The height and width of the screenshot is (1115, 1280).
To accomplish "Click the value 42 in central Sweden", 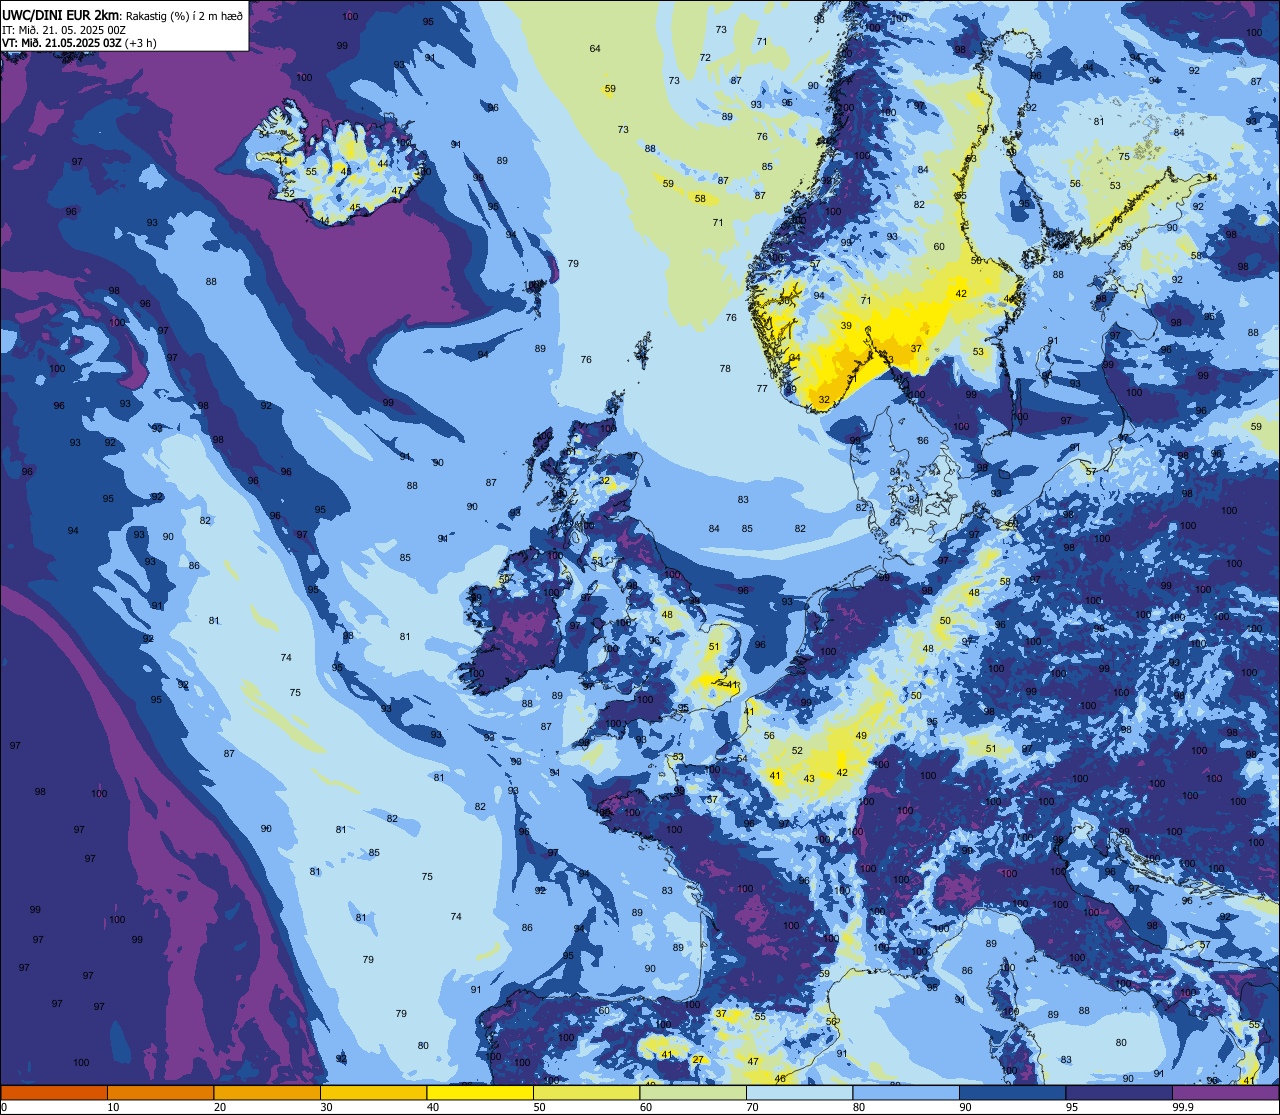I will [x=961, y=293].
